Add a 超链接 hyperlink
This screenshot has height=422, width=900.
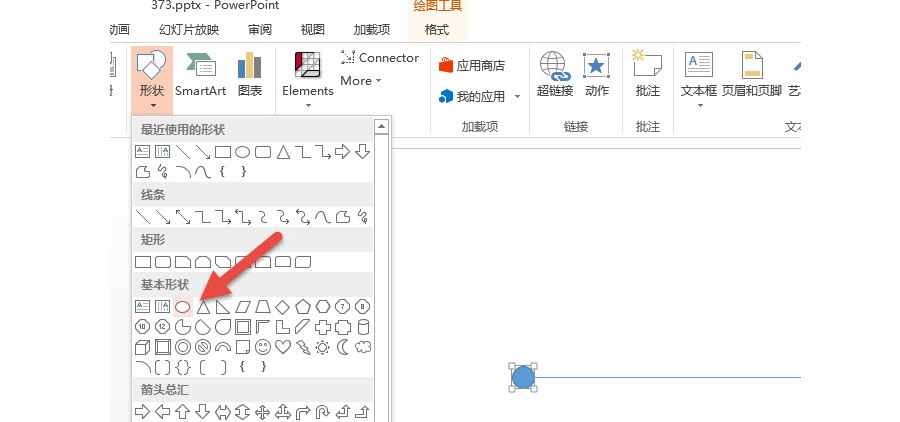click(x=554, y=75)
